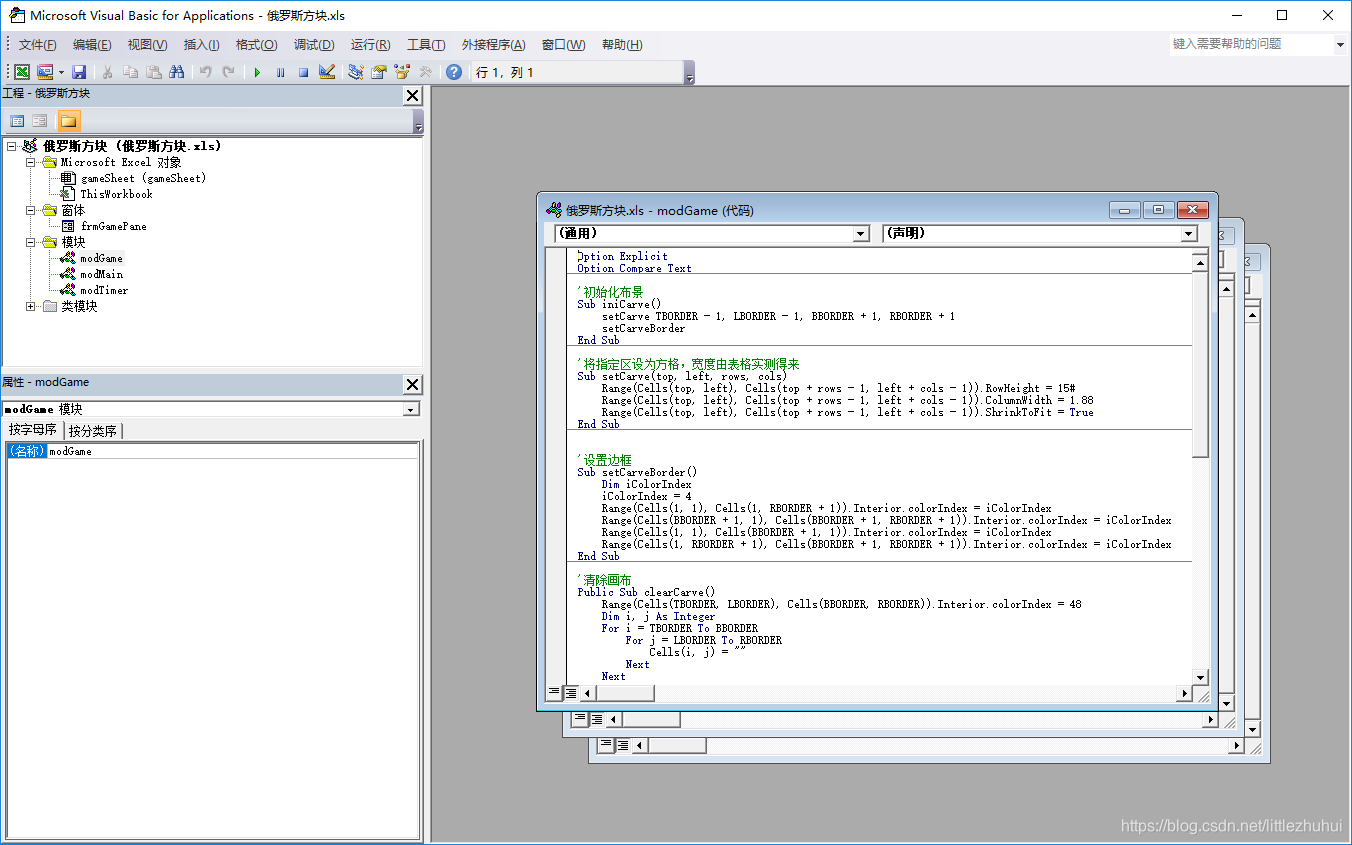Open the Properties Window toolbar icon
This screenshot has height=845, width=1352.
pyautogui.click(x=379, y=72)
